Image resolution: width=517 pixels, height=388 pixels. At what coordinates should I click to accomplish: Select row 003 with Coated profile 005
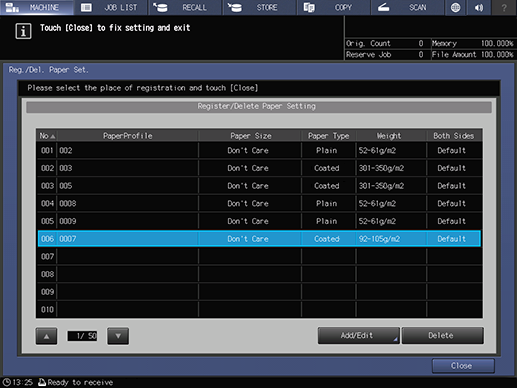(x=259, y=186)
